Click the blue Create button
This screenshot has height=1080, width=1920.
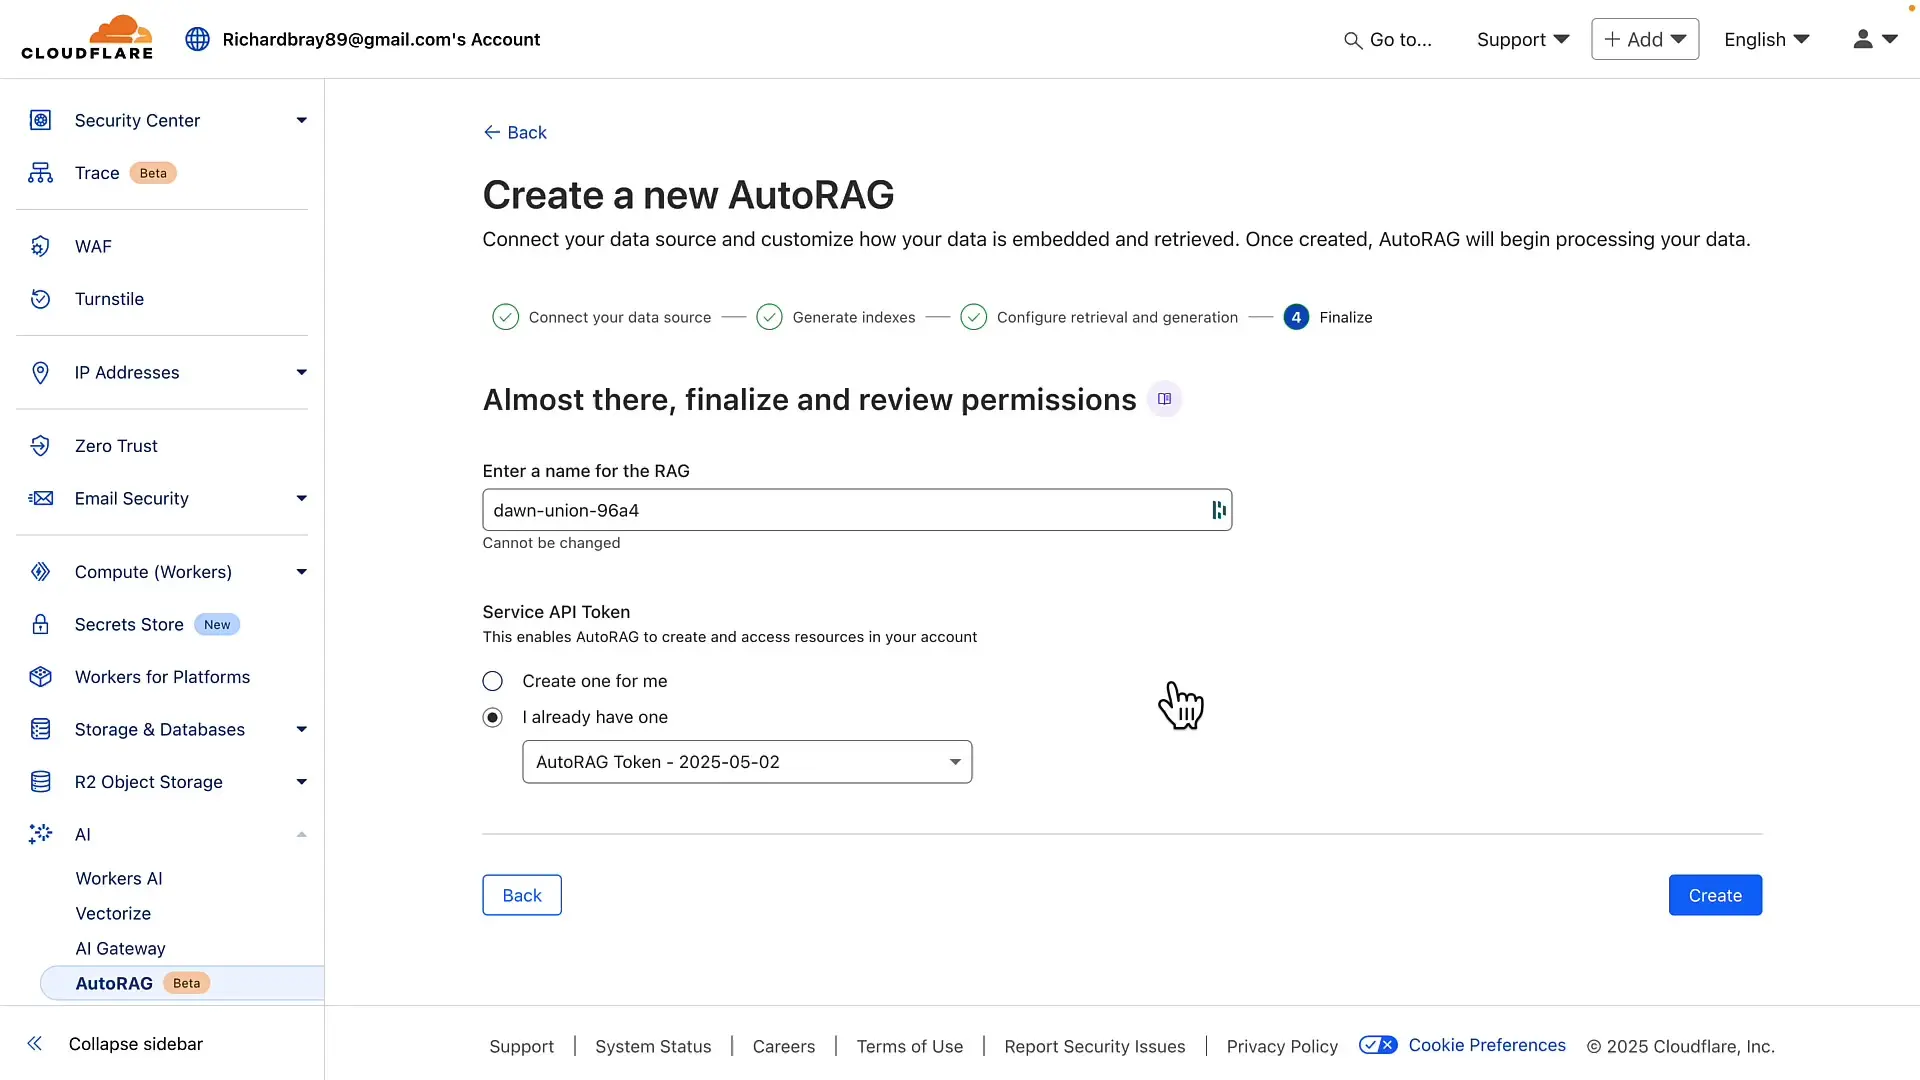(1715, 895)
